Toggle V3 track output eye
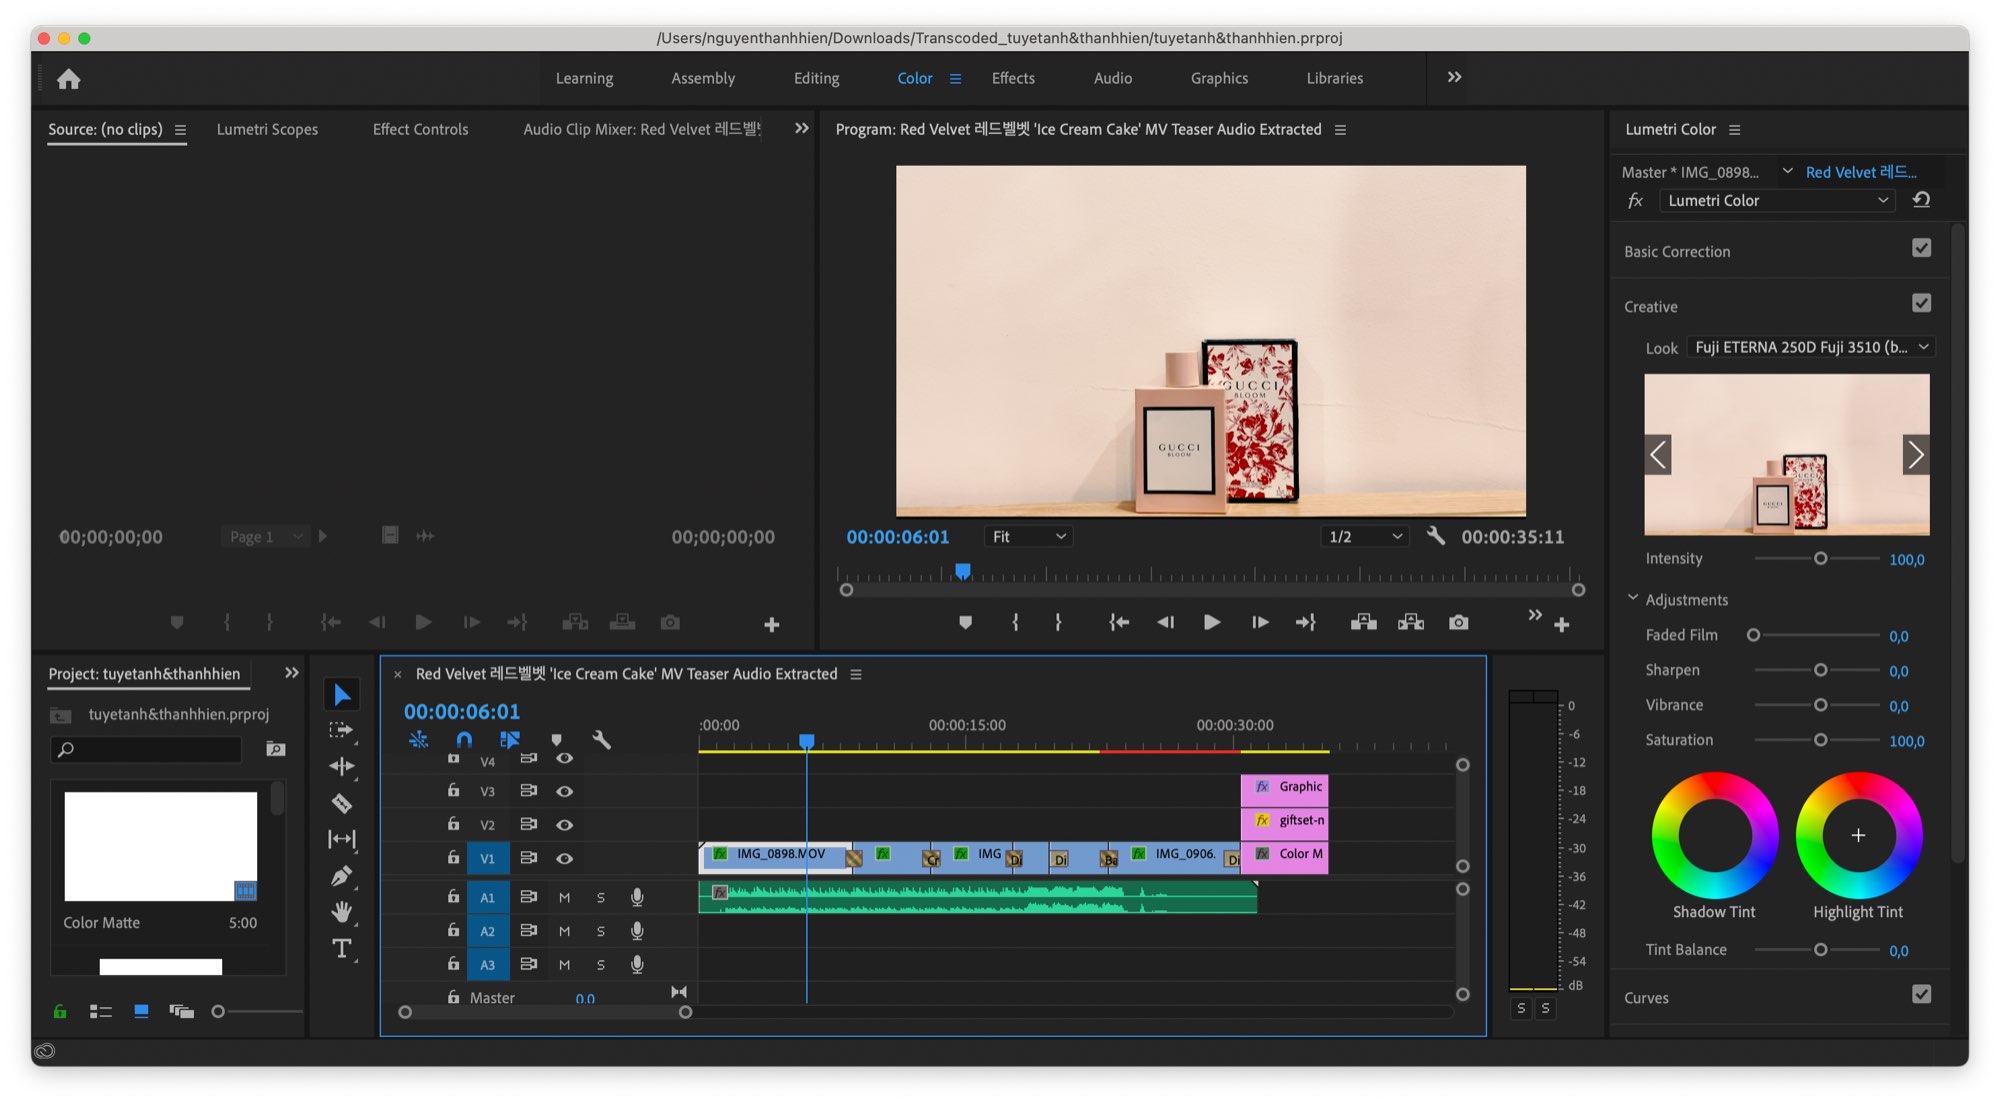 (x=564, y=791)
